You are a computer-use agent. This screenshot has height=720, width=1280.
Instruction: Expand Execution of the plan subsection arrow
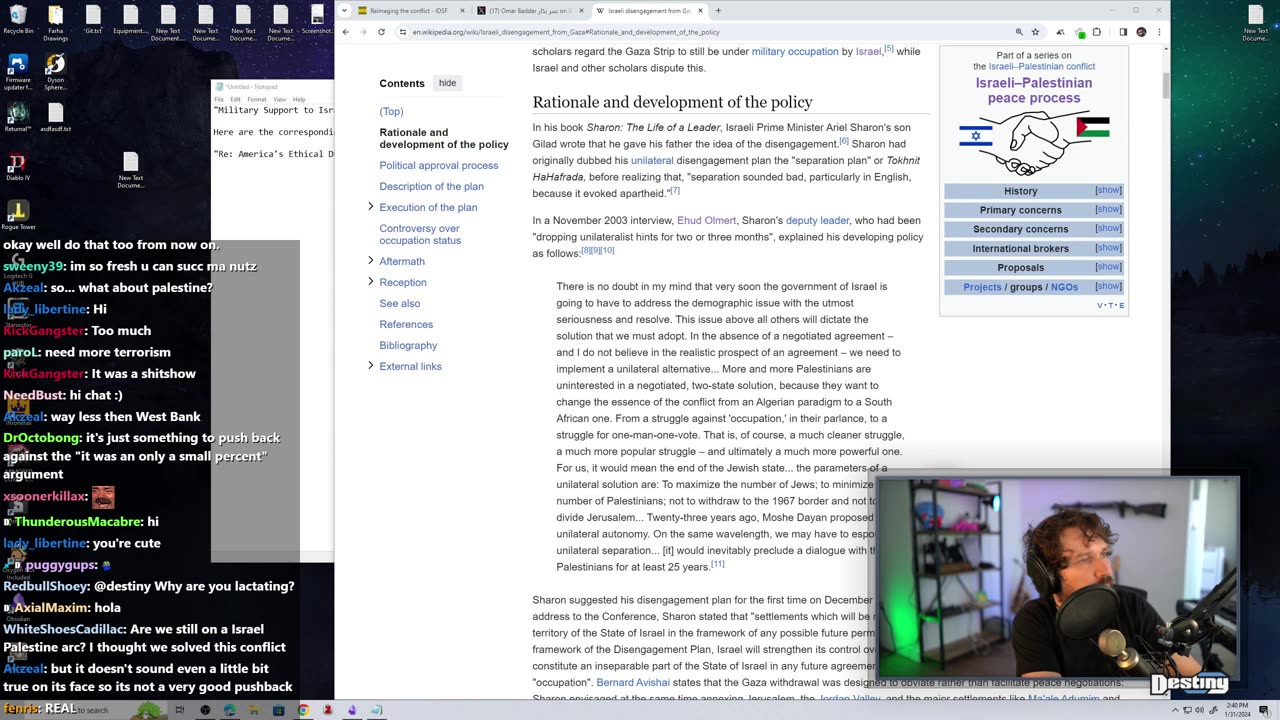tap(371, 207)
